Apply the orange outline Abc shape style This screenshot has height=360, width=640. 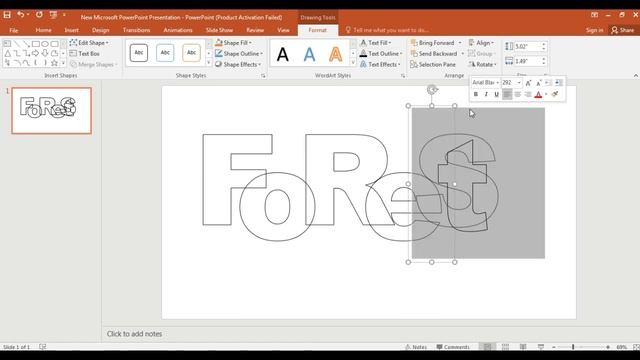tap(191, 53)
